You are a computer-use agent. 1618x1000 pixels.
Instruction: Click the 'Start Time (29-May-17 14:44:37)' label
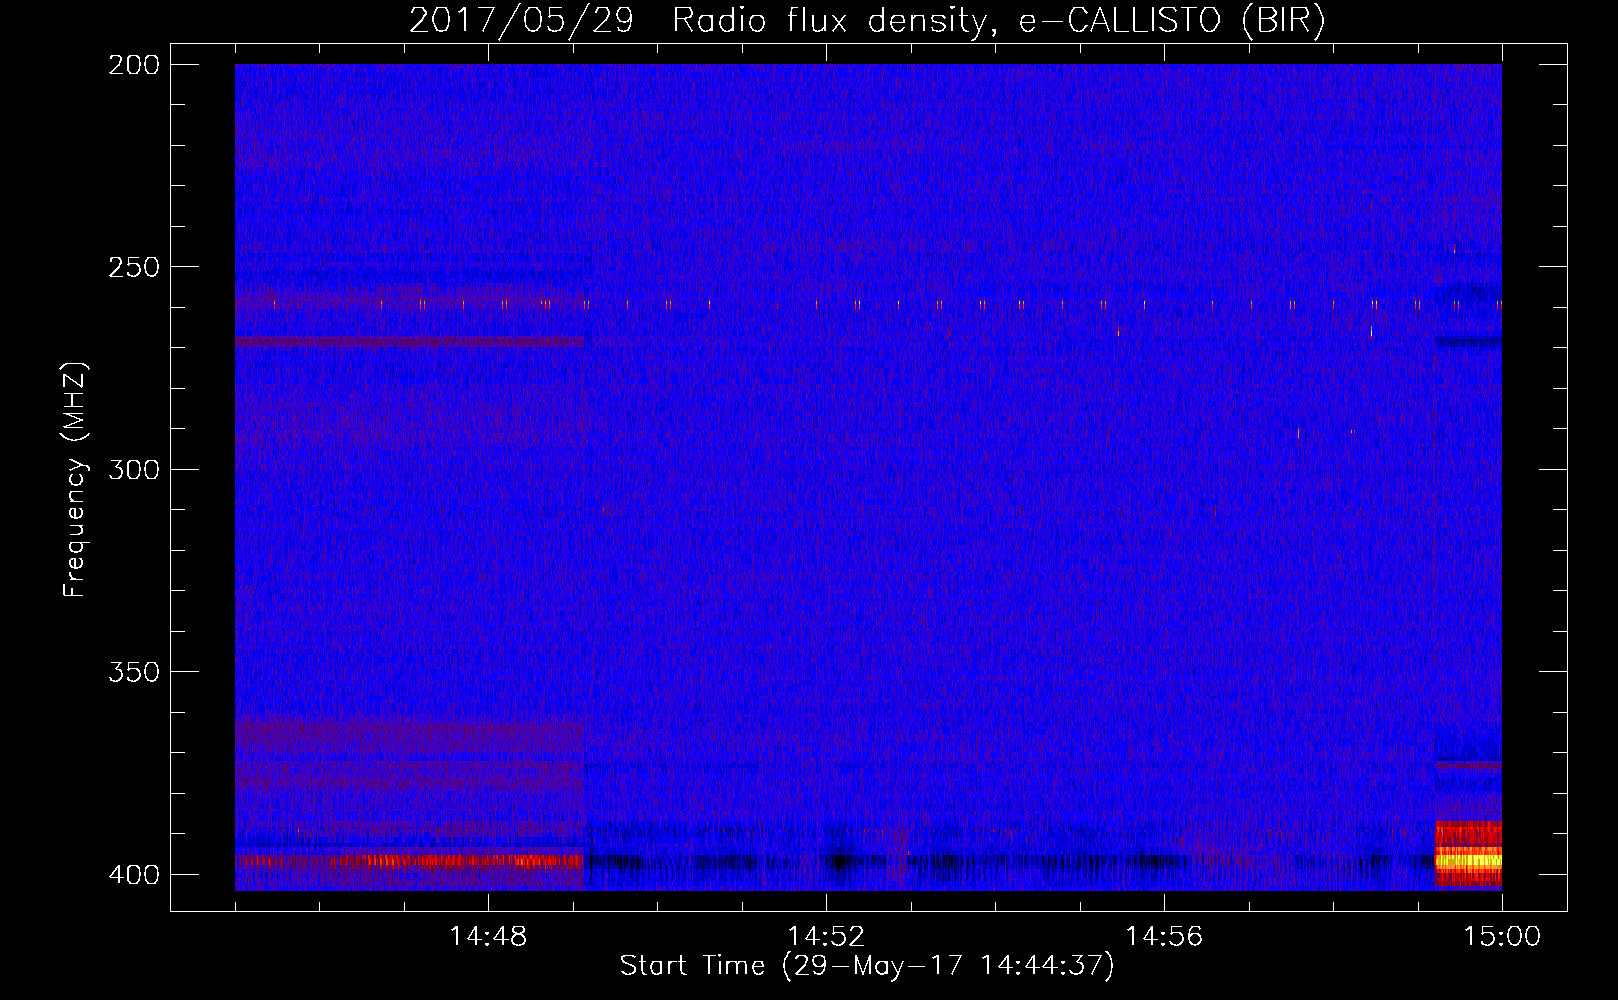(x=867, y=966)
